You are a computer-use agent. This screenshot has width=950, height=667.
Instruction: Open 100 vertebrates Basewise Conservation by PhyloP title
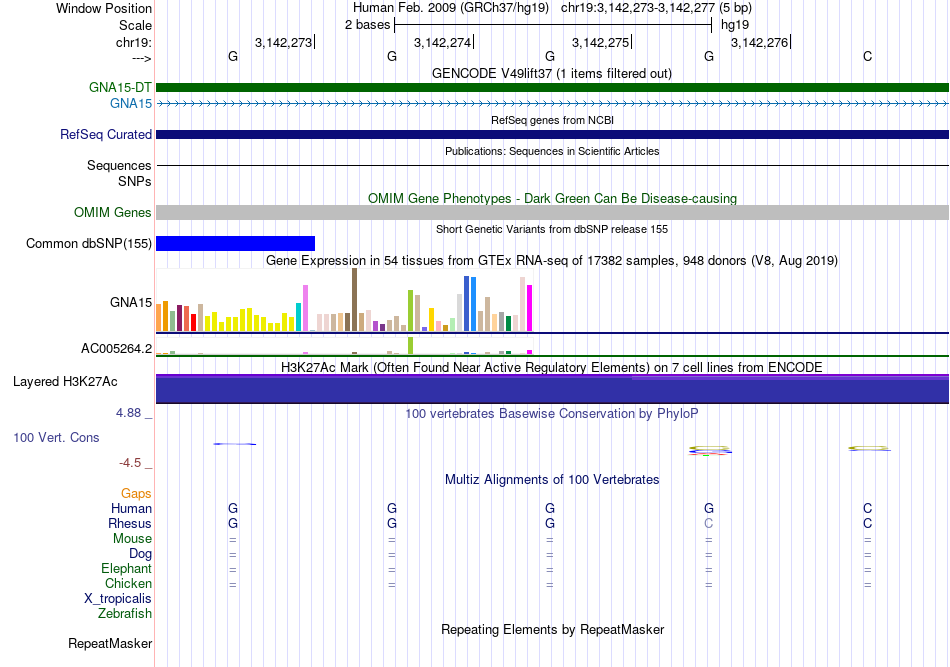tap(552, 413)
